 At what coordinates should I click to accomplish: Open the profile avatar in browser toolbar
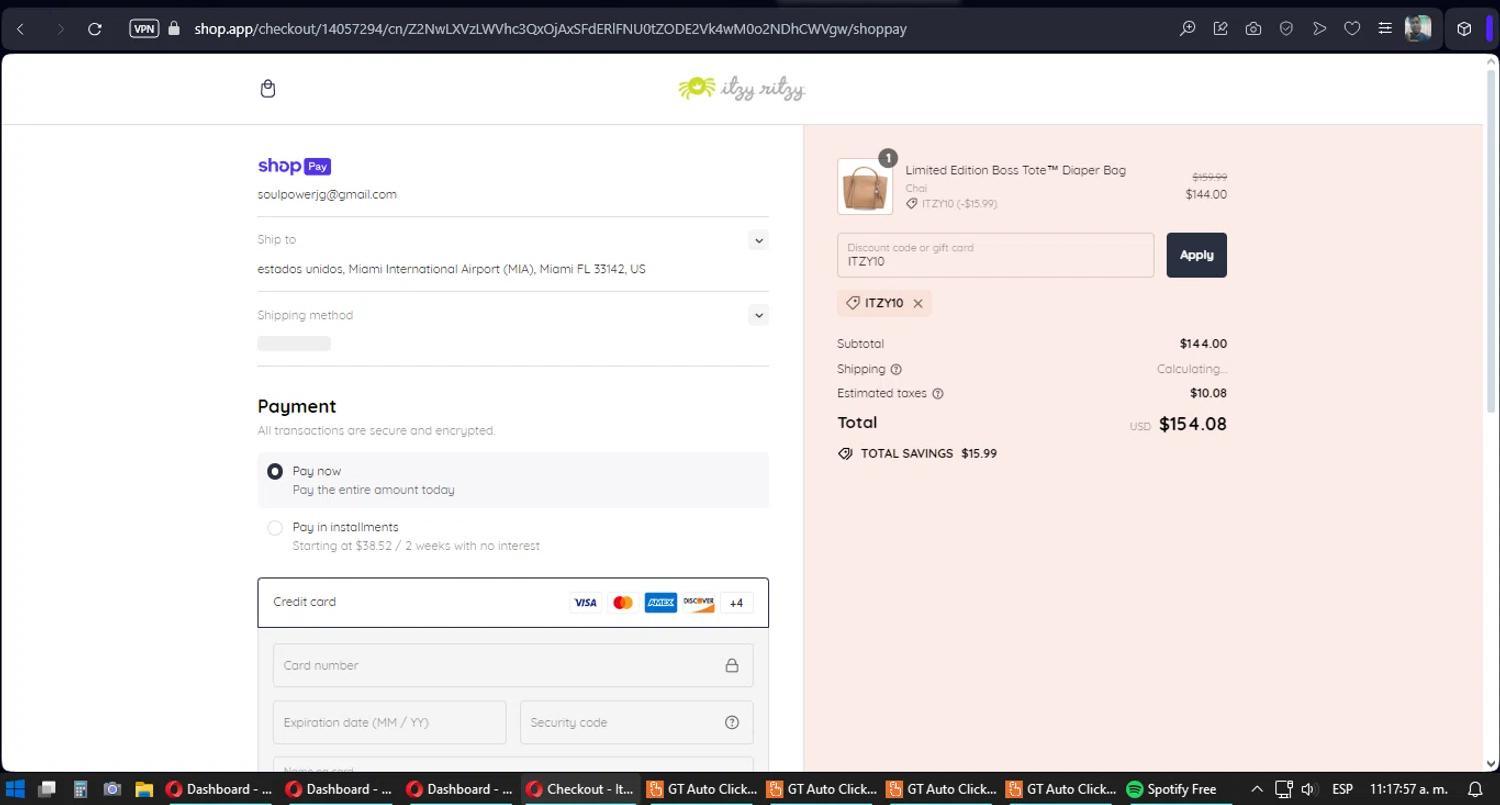(x=1418, y=29)
